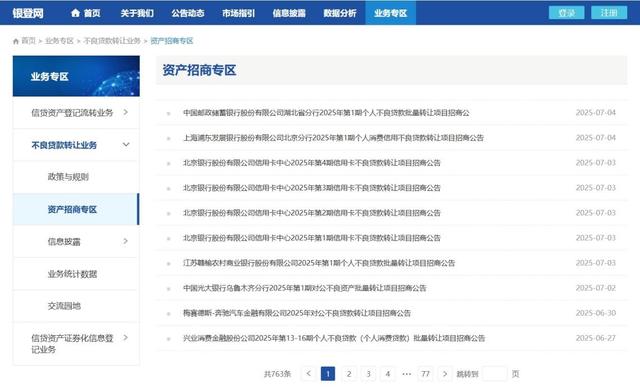Go to 不良贷款转让业务 breadcrumb link
Screen dimensions: 640x388
click(x=112, y=41)
